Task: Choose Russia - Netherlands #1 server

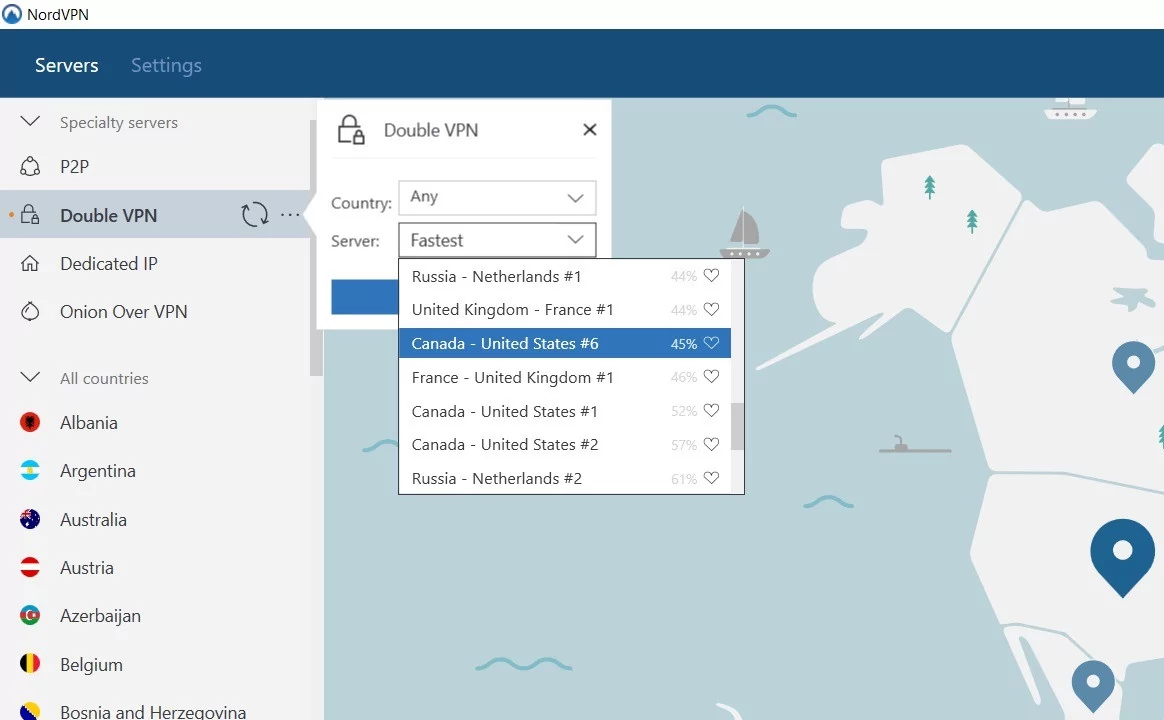Action: 564,276
